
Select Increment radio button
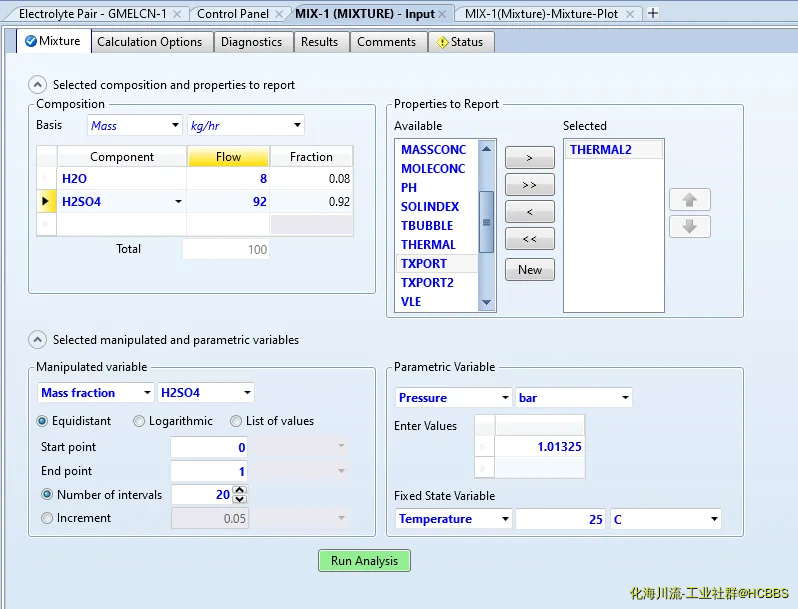[x=47, y=518]
